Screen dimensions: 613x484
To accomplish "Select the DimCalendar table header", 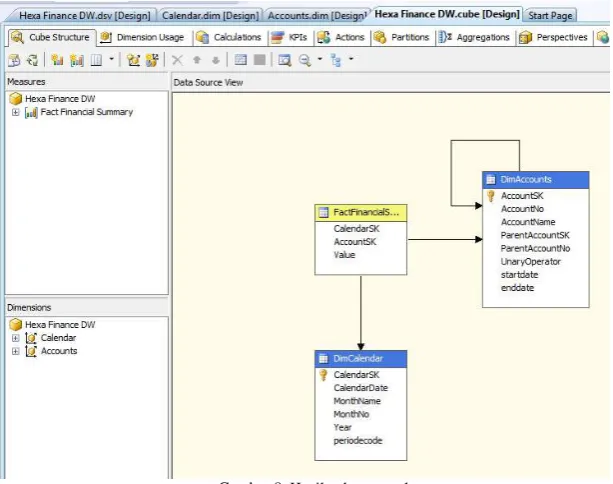I will (x=360, y=359).
